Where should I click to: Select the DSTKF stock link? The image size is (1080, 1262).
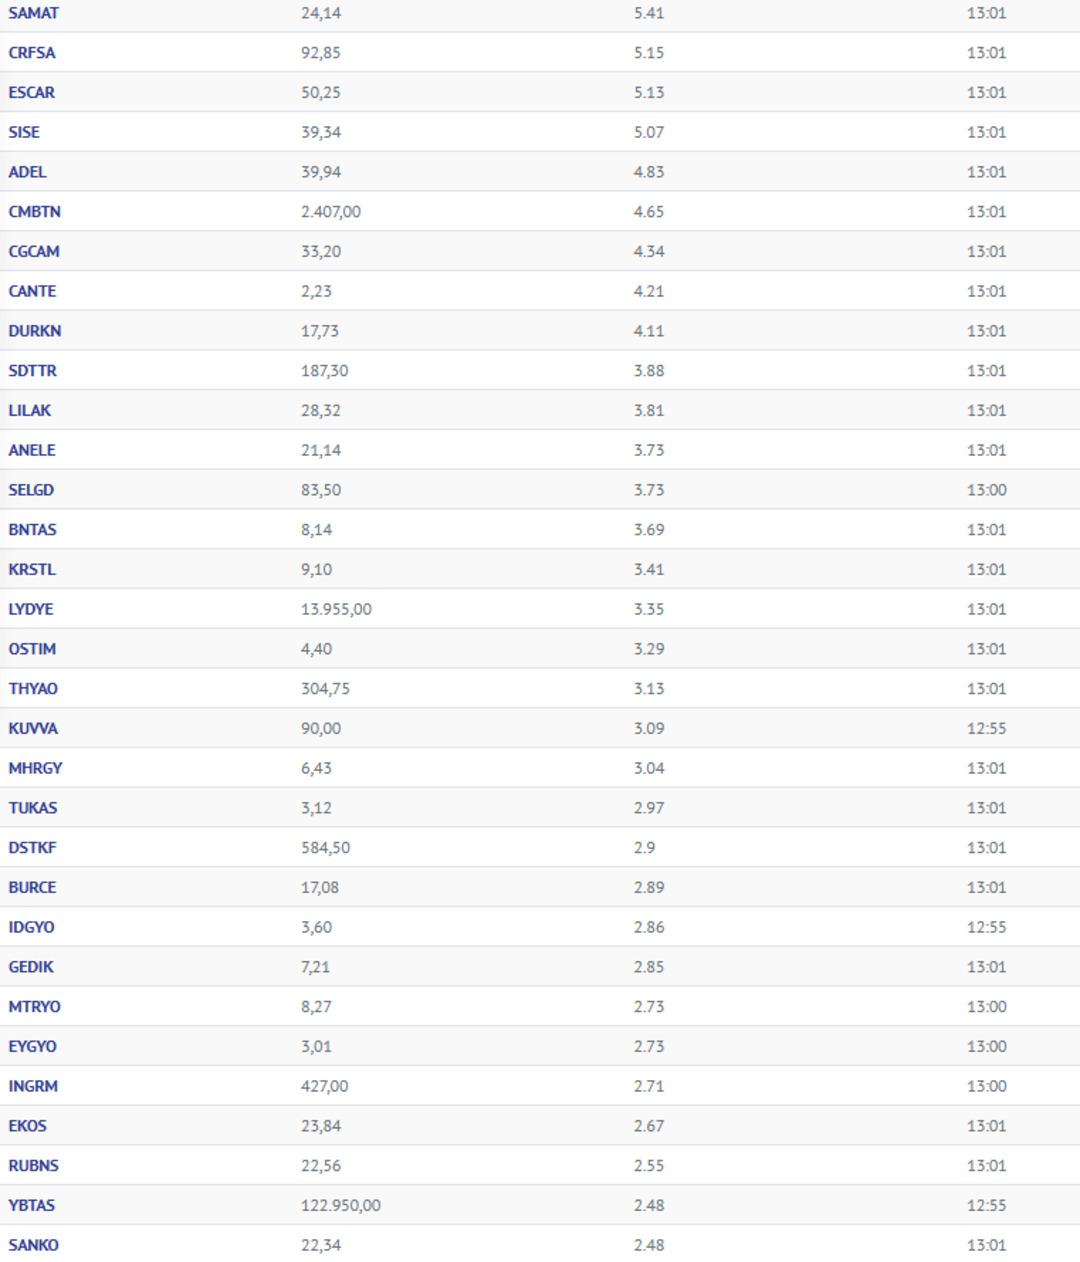[33, 848]
